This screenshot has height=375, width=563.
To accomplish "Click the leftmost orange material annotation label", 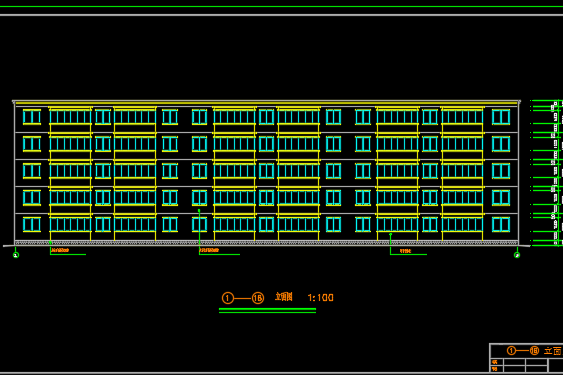I will (60, 250).
